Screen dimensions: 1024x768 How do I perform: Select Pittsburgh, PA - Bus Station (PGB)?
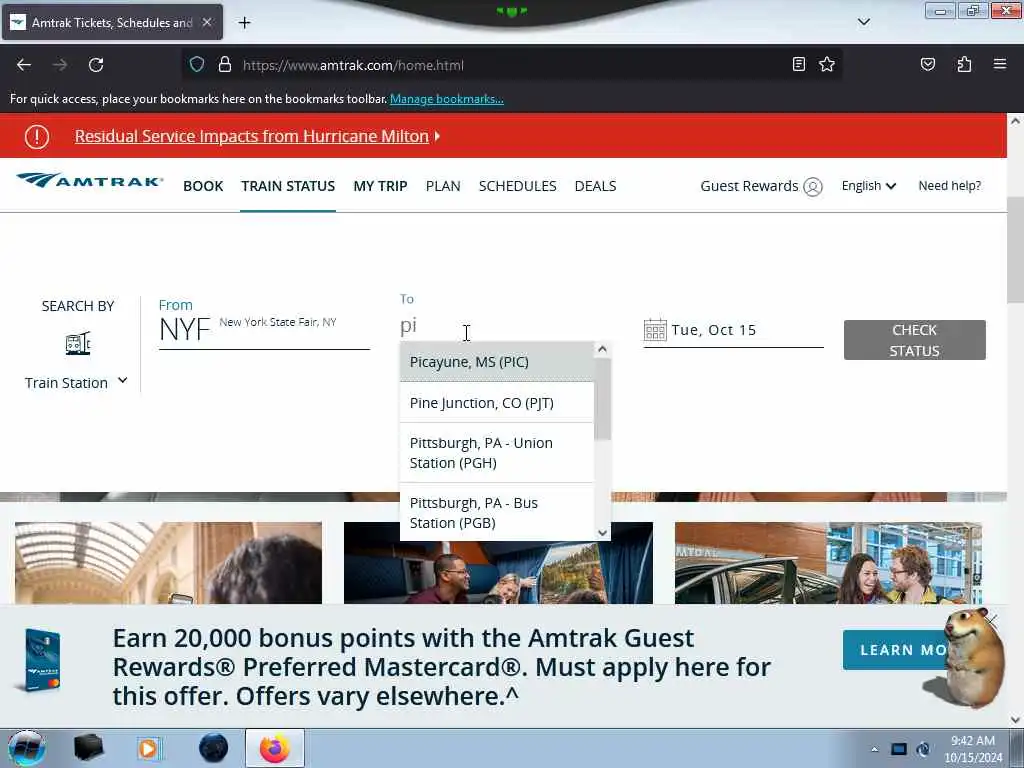coord(497,513)
